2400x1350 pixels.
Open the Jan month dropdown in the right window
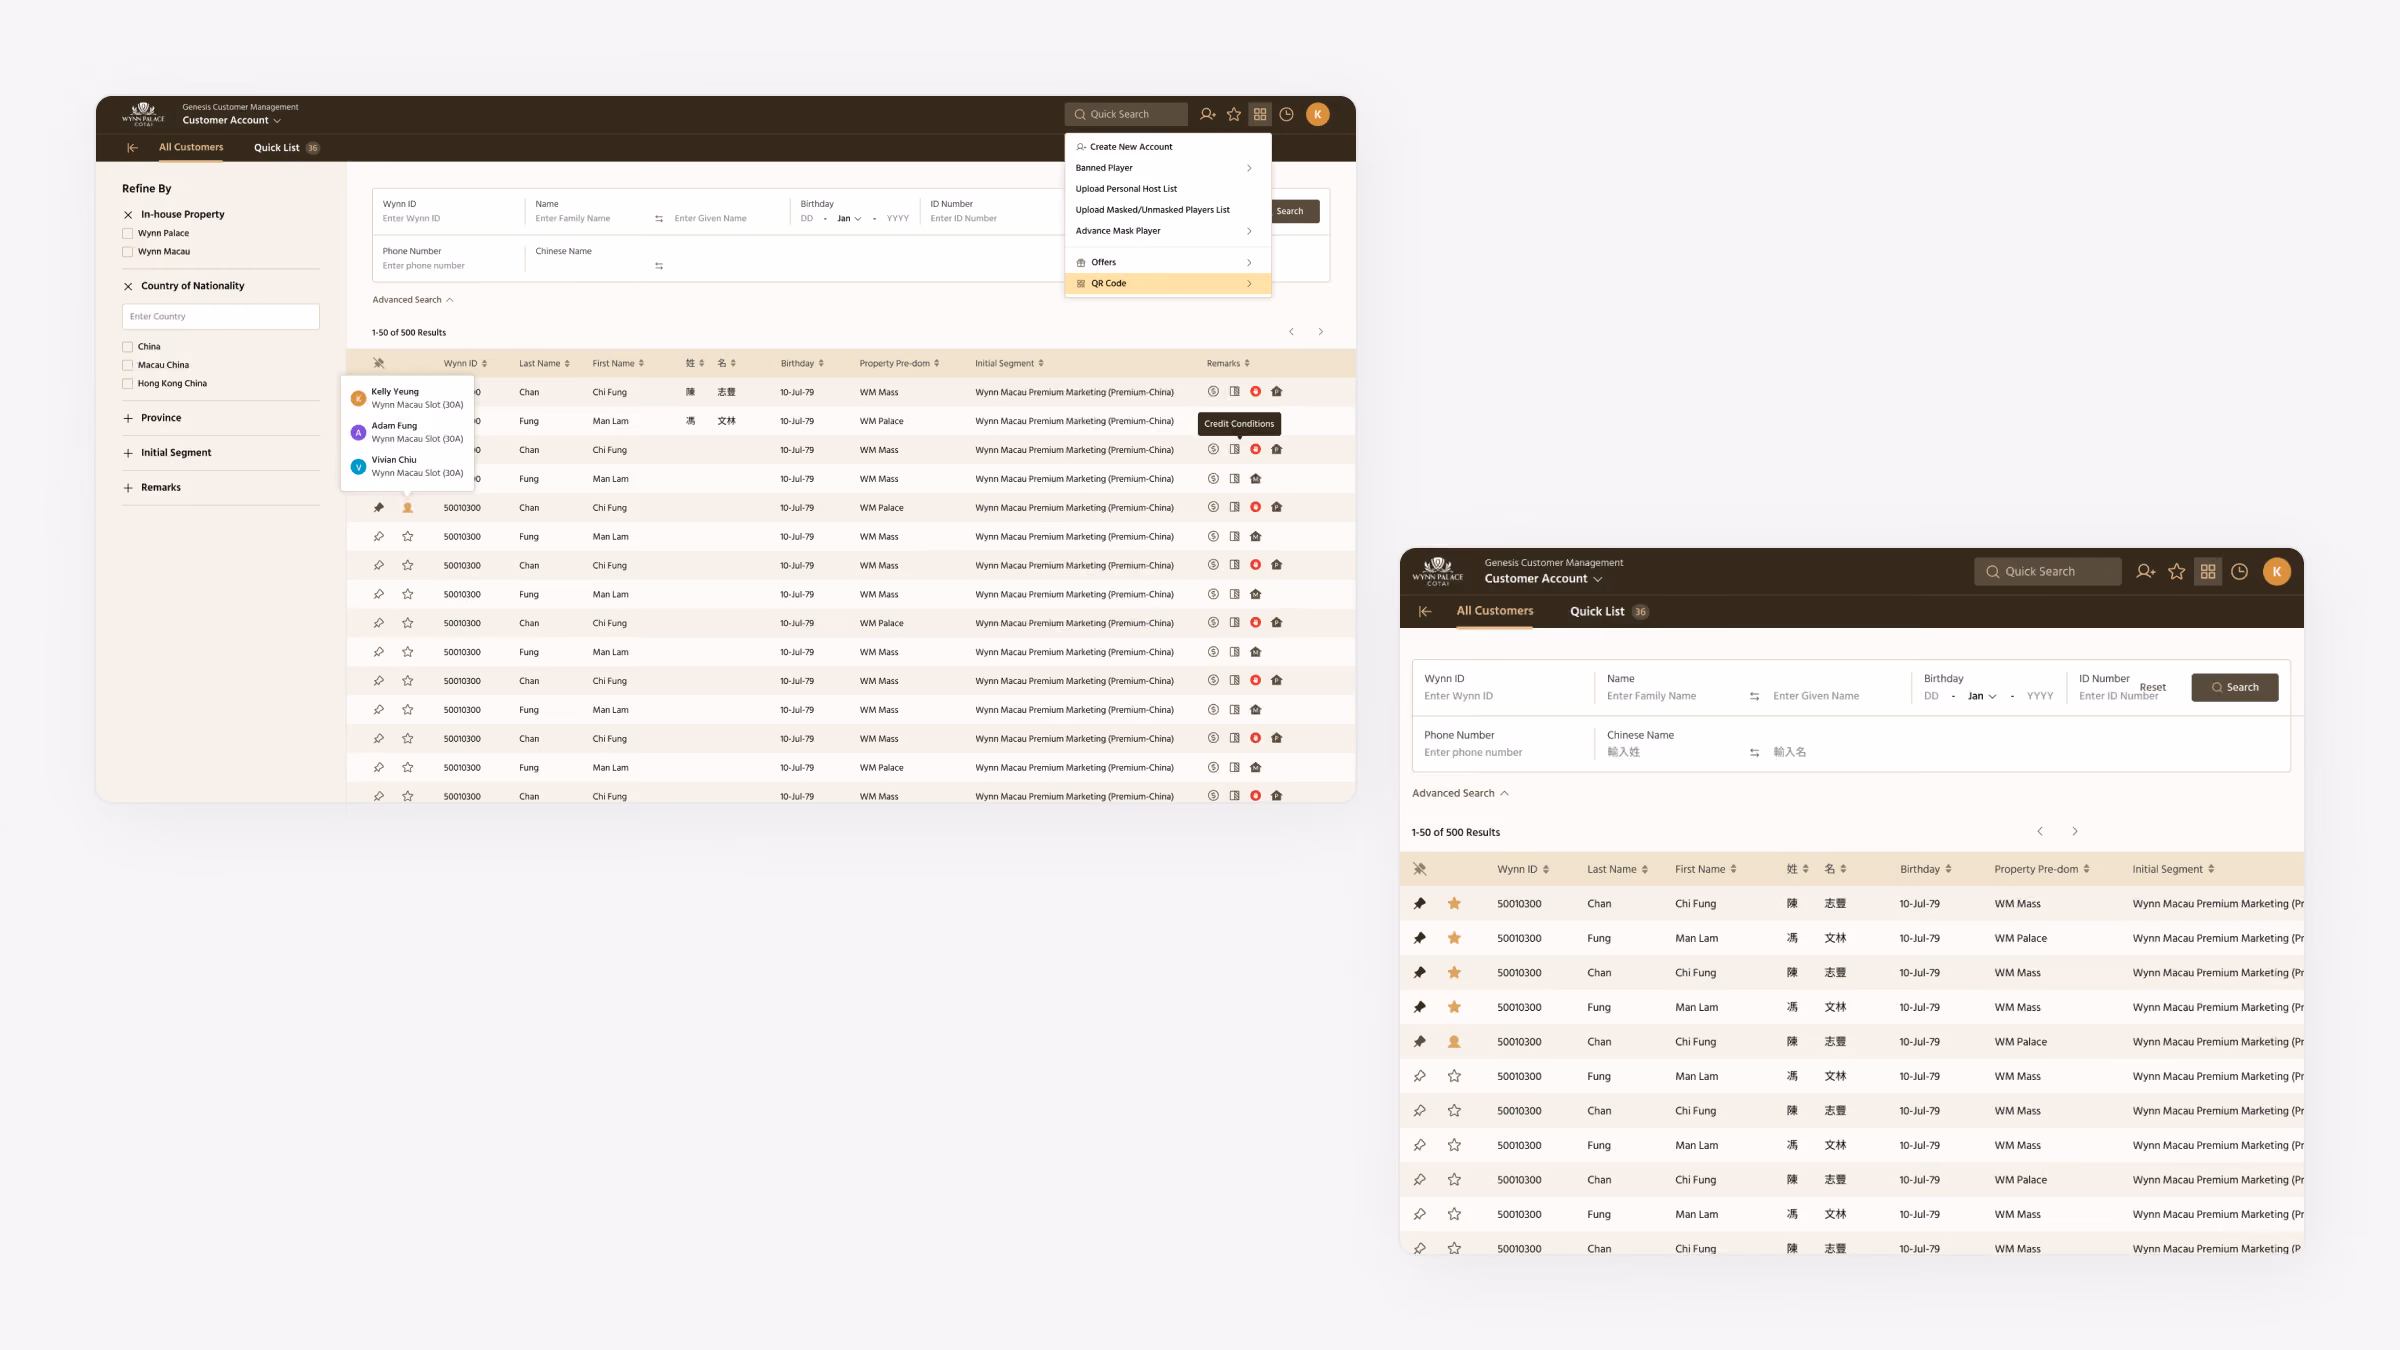coord(1982,697)
